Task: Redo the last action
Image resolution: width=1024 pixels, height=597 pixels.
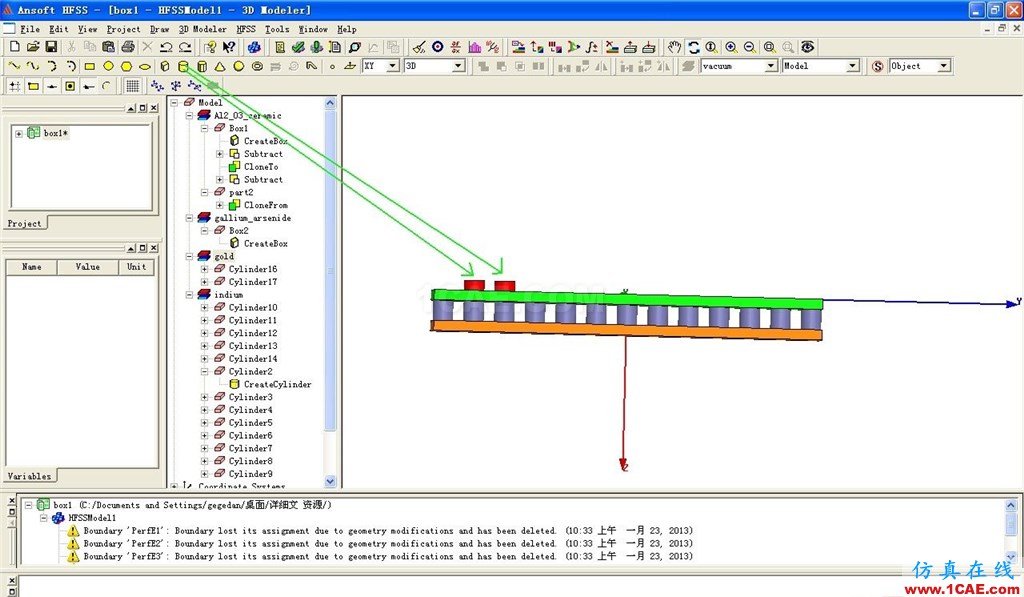Action: (185, 47)
